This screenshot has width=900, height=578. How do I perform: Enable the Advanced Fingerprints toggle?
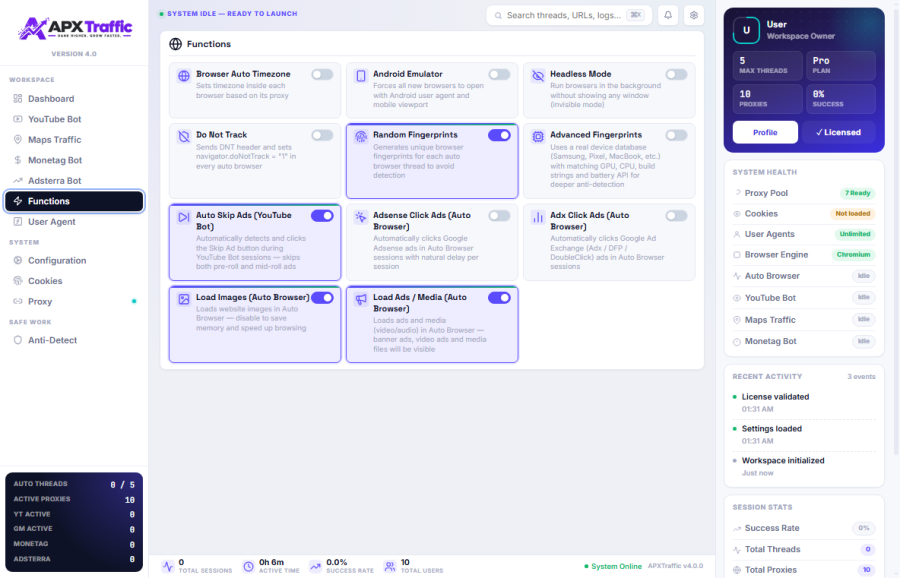click(676, 135)
